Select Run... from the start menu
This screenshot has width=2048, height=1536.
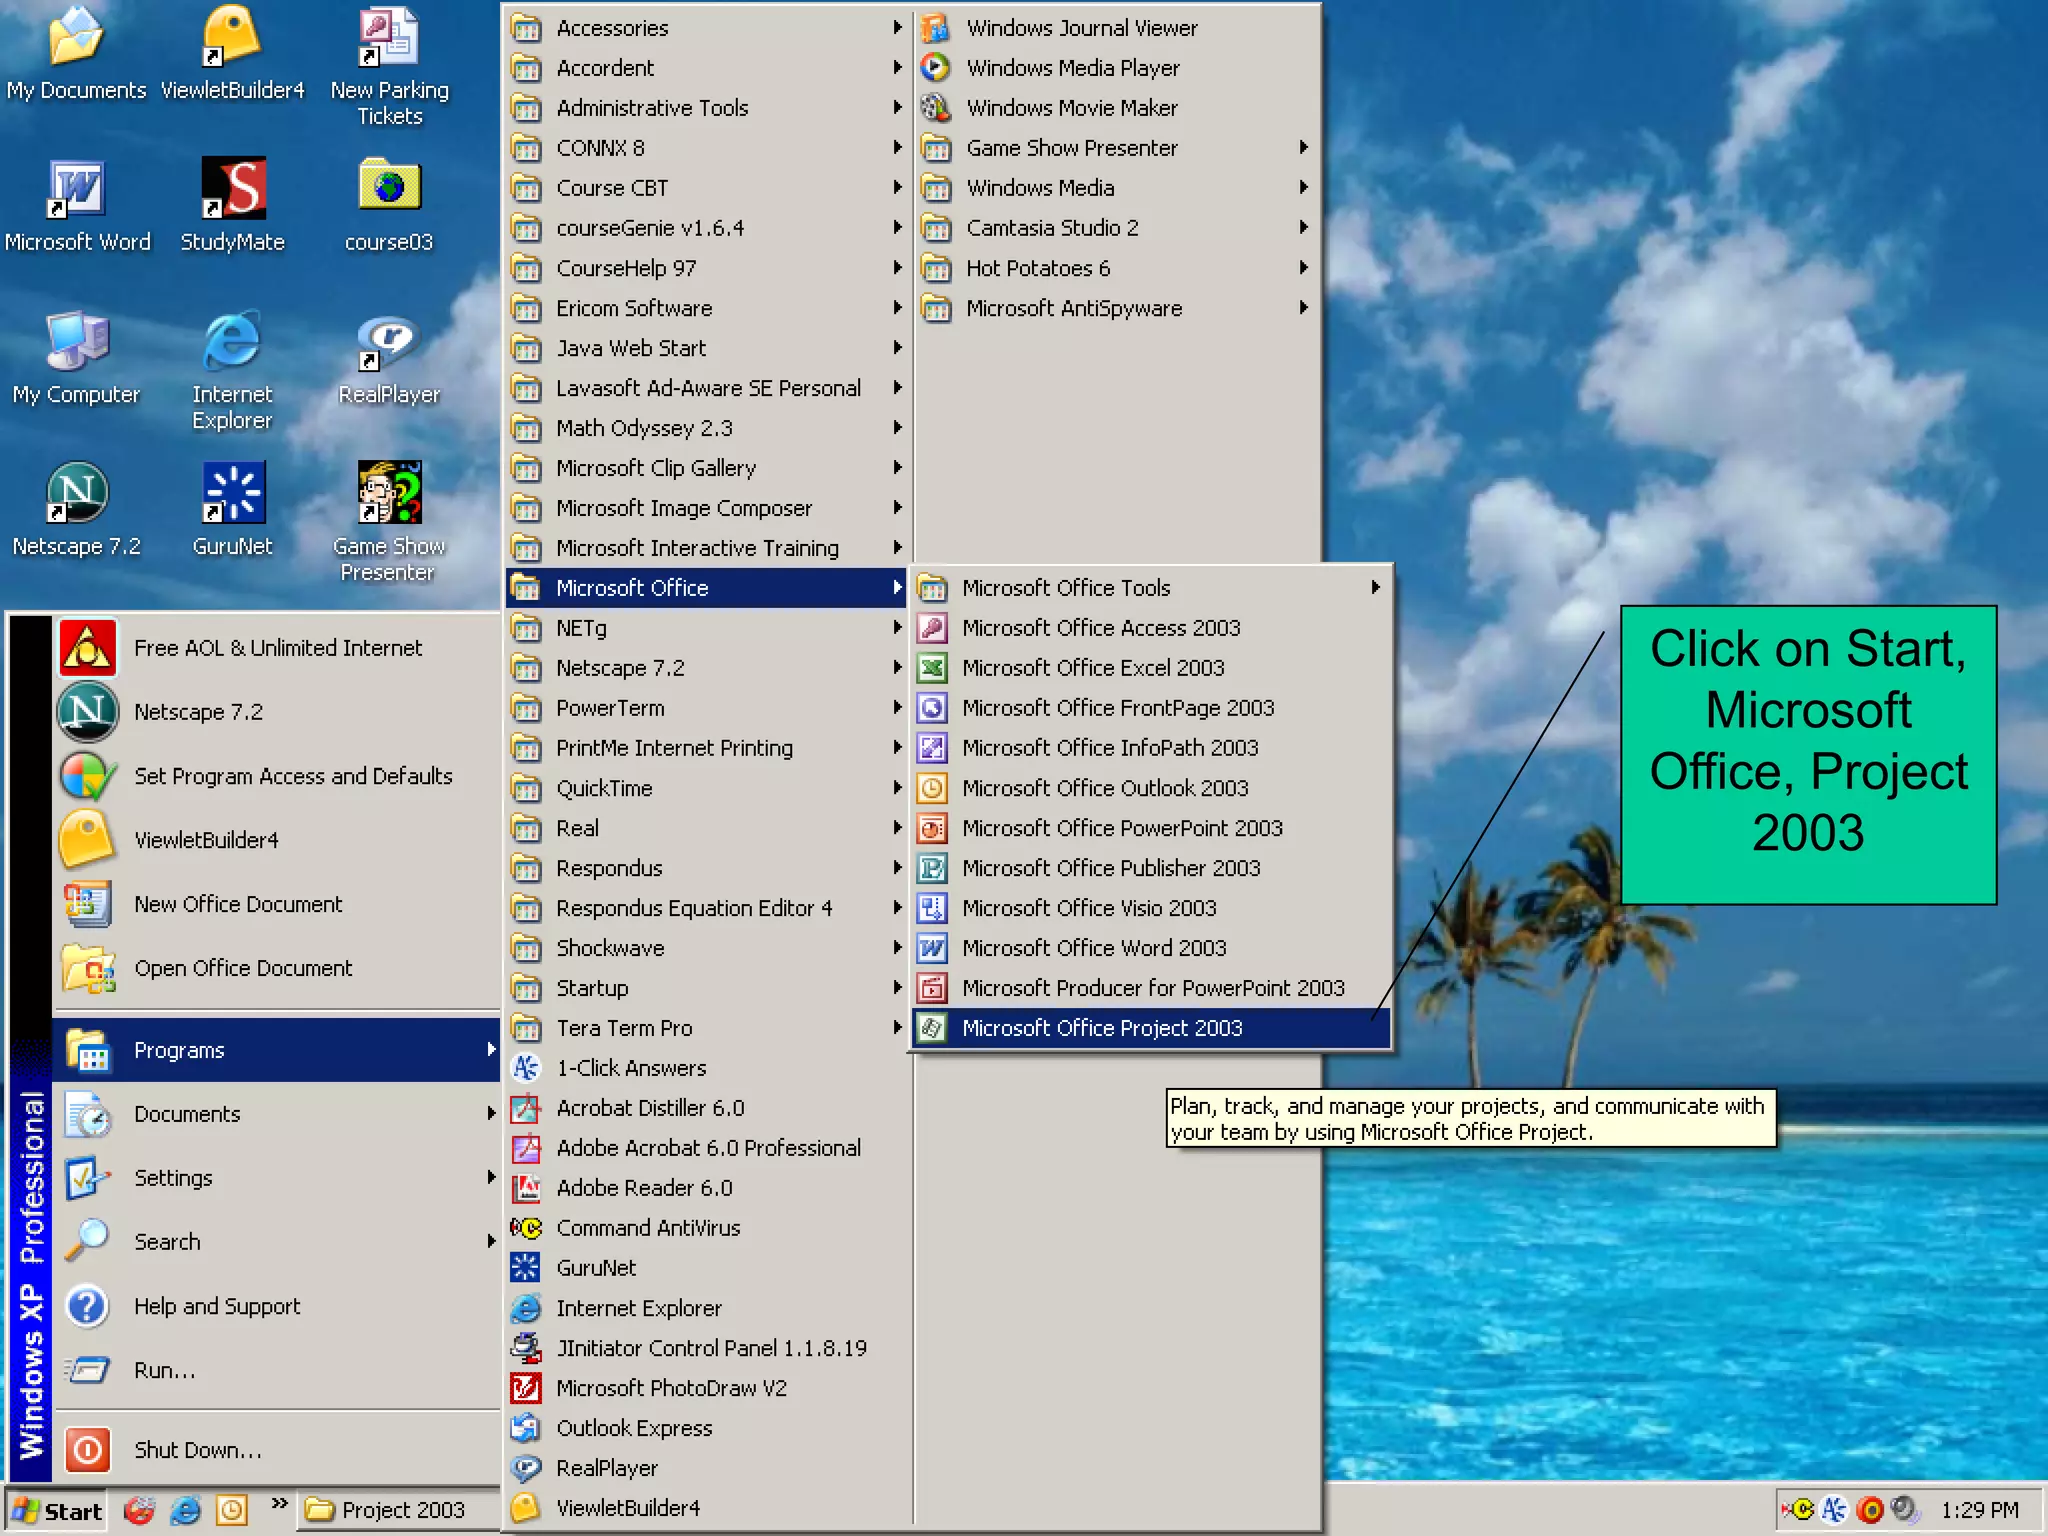[x=278, y=1370]
